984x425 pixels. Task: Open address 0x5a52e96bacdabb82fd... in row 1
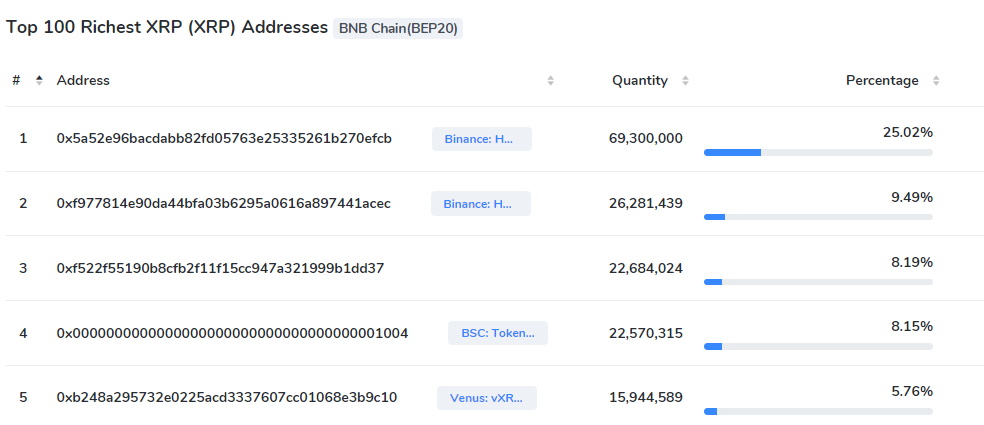pos(224,138)
